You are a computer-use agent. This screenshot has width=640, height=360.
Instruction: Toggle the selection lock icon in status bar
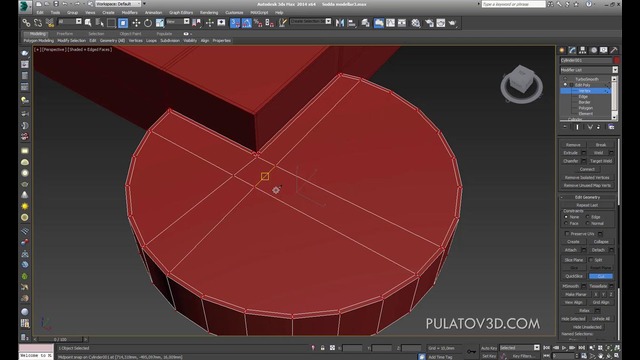pos(322,348)
